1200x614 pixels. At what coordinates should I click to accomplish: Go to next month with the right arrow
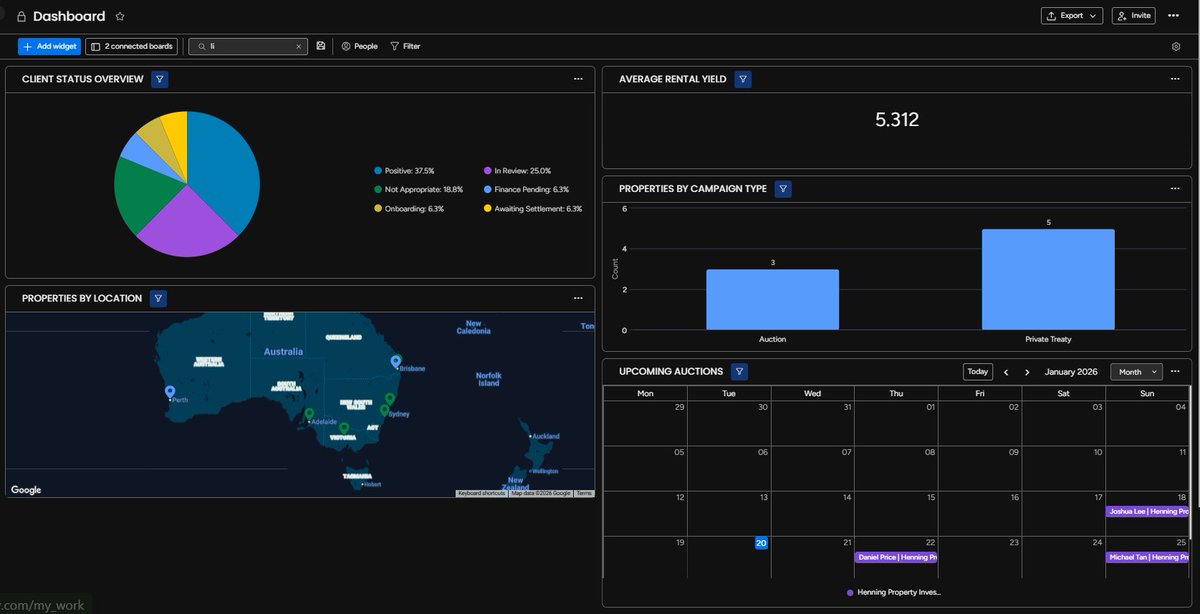(1027, 371)
